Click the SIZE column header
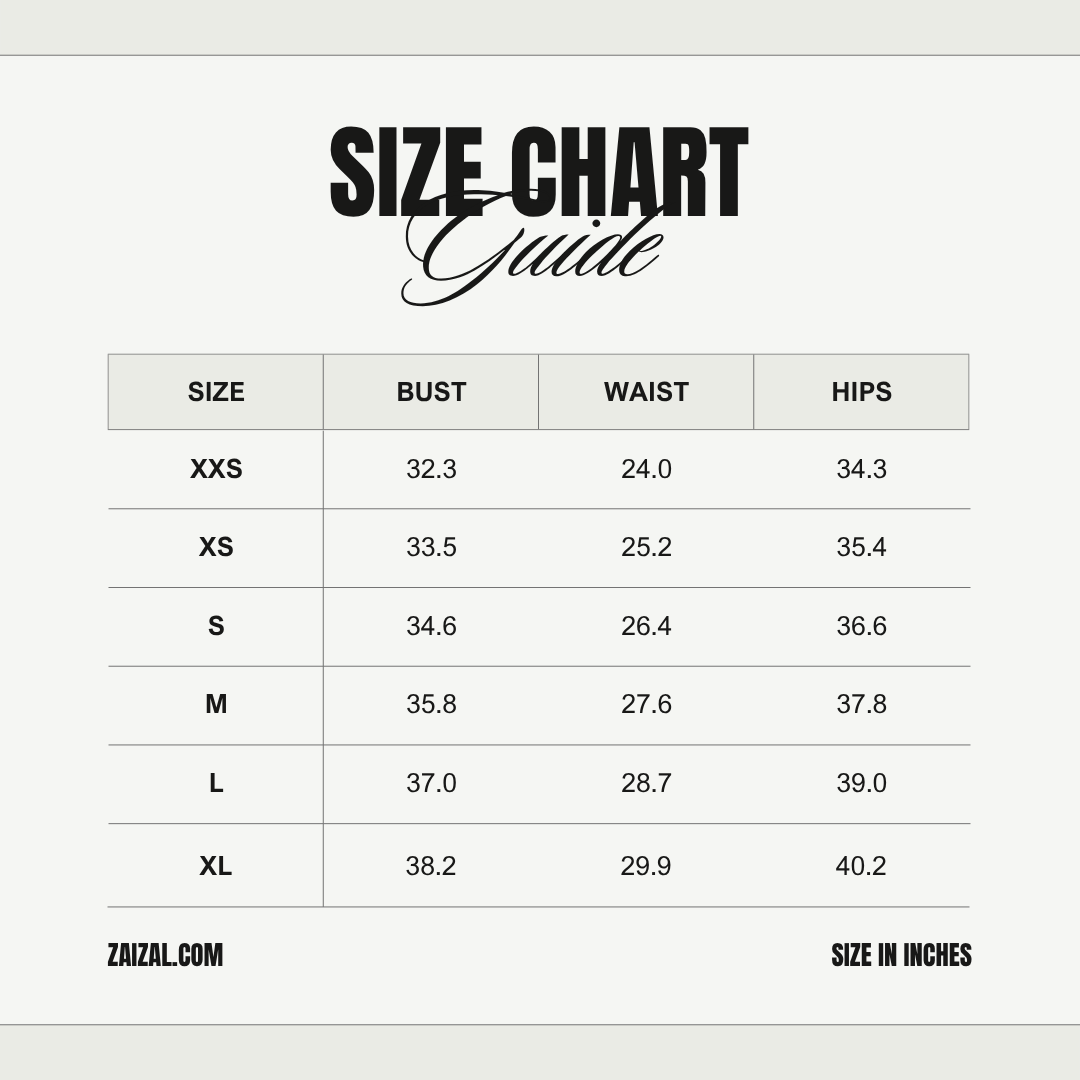 pos(216,392)
